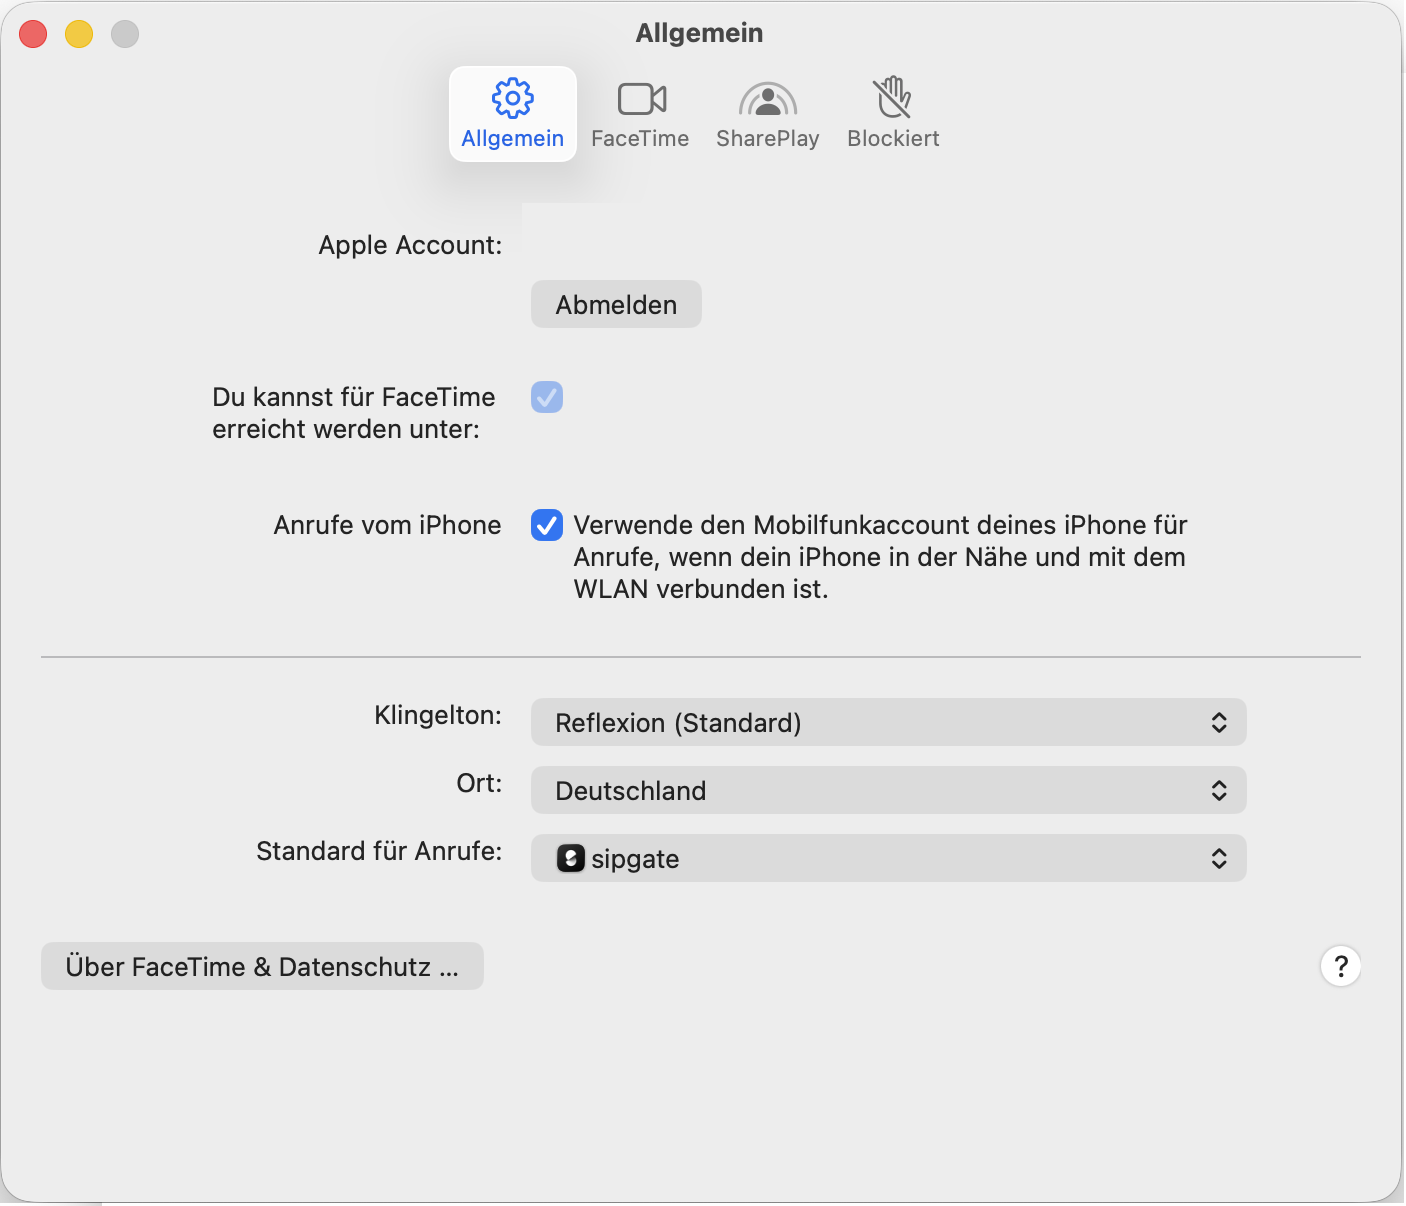Image resolution: width=1406 pixels, height=1206 pixels.
Task: Uncheck Mobilfunkaccount für Anrufe verwenden
Action: tap(546, 525)
